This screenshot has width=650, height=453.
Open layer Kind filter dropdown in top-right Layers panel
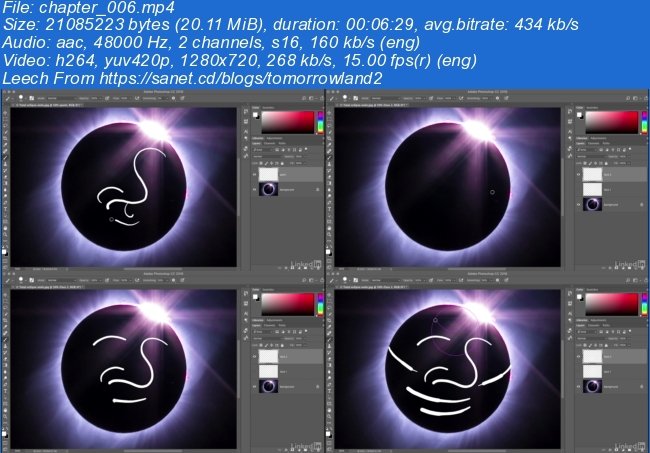coord(587,150)
